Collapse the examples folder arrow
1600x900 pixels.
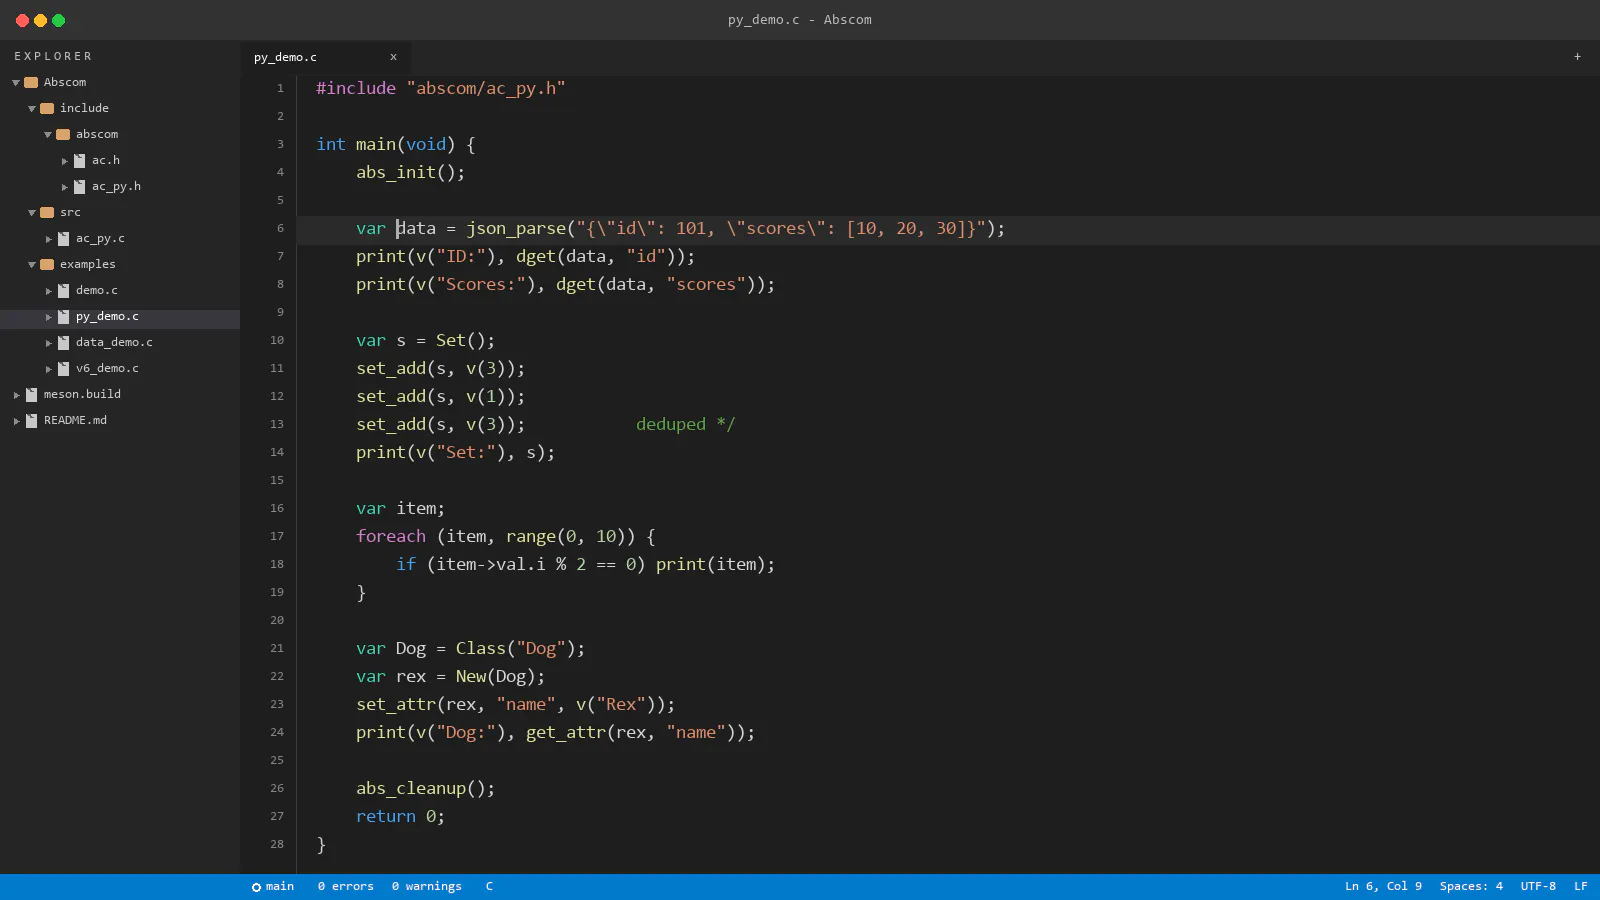click(32, 264)
